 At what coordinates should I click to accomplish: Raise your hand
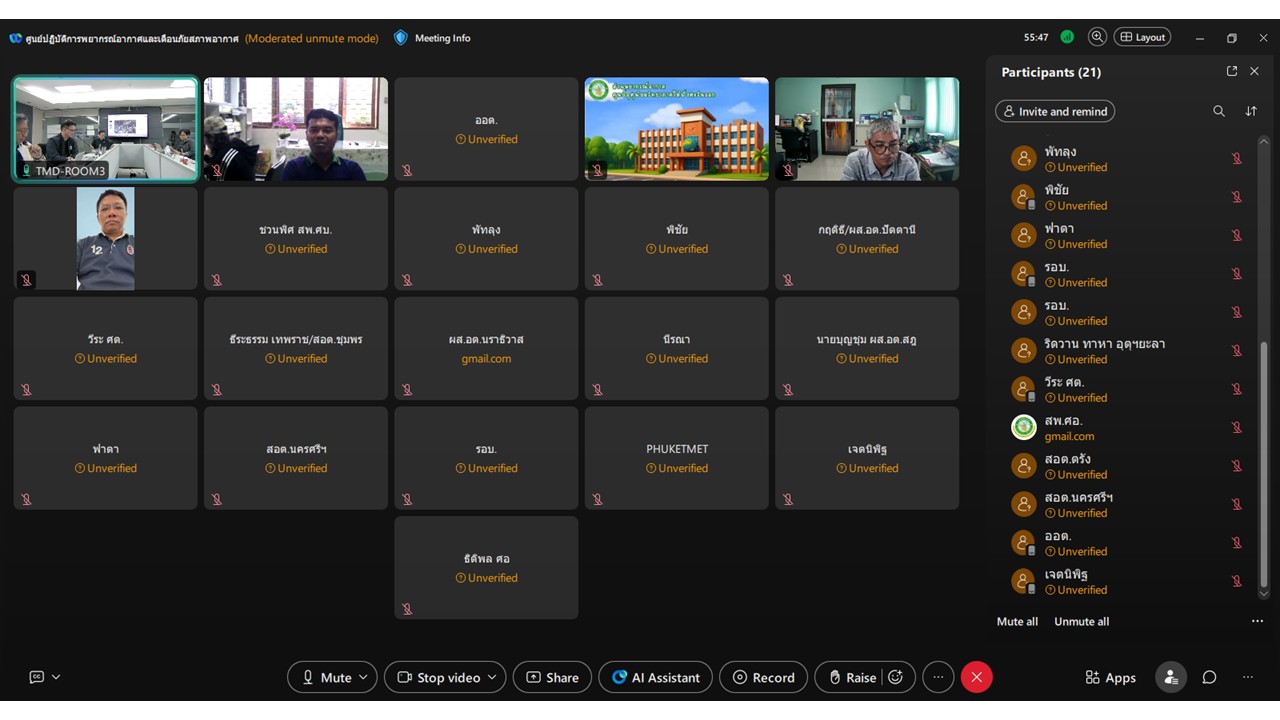[851, 677]
